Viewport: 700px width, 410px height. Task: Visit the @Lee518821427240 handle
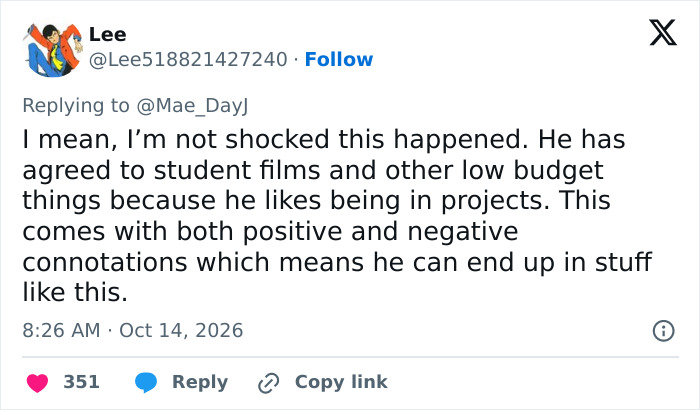pyautogui.click(x=188, y=59)
